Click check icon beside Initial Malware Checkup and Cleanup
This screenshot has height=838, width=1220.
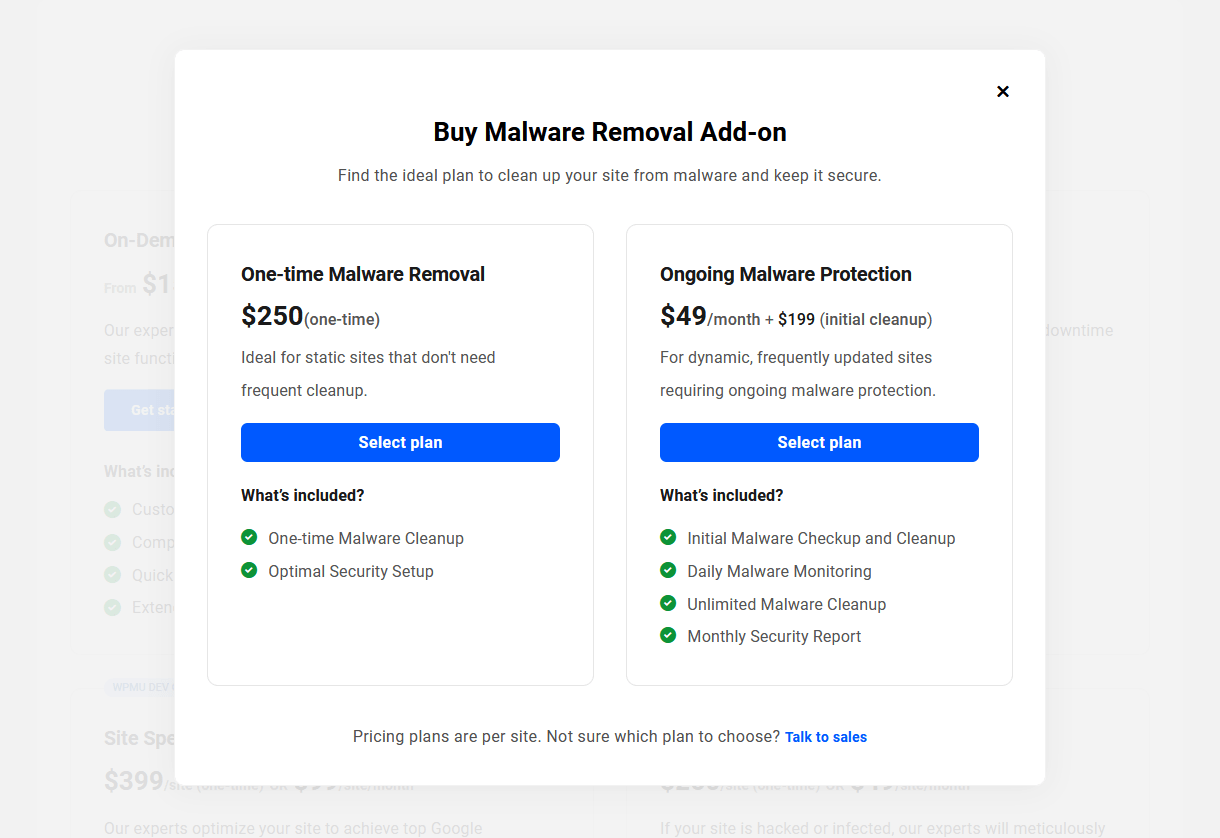click(668, 537)
